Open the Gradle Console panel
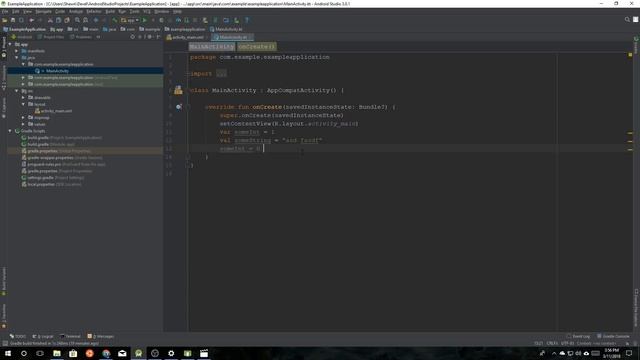Viewport: 640px width, 360px height. click(613, 336)
